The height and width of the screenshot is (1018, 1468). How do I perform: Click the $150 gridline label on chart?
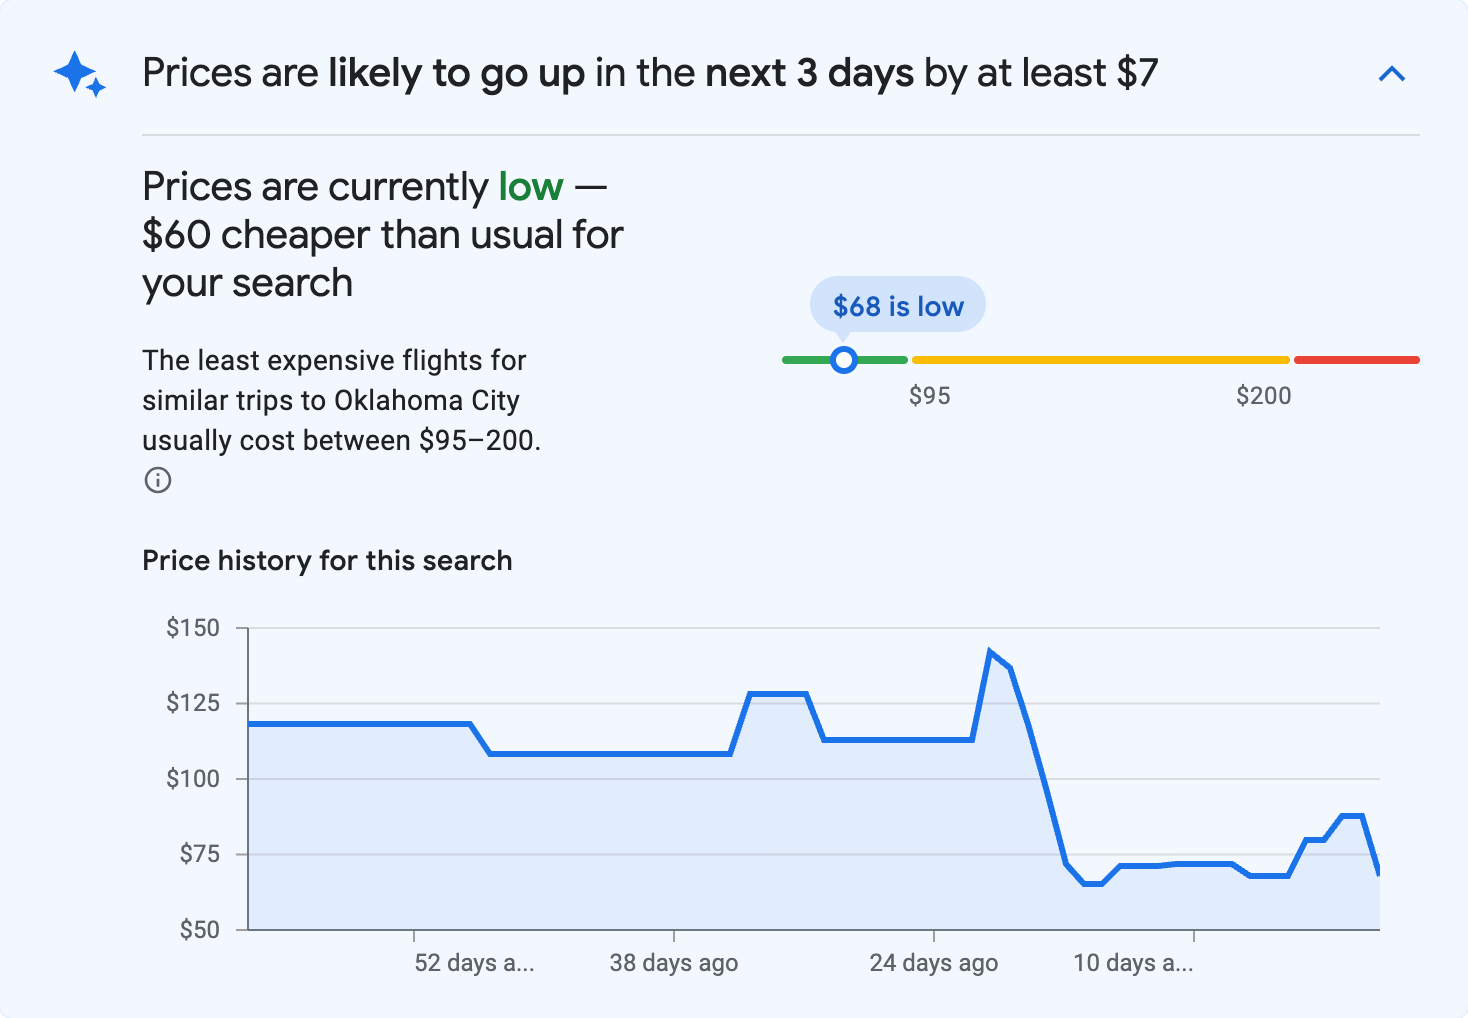(x=194, y=627)
